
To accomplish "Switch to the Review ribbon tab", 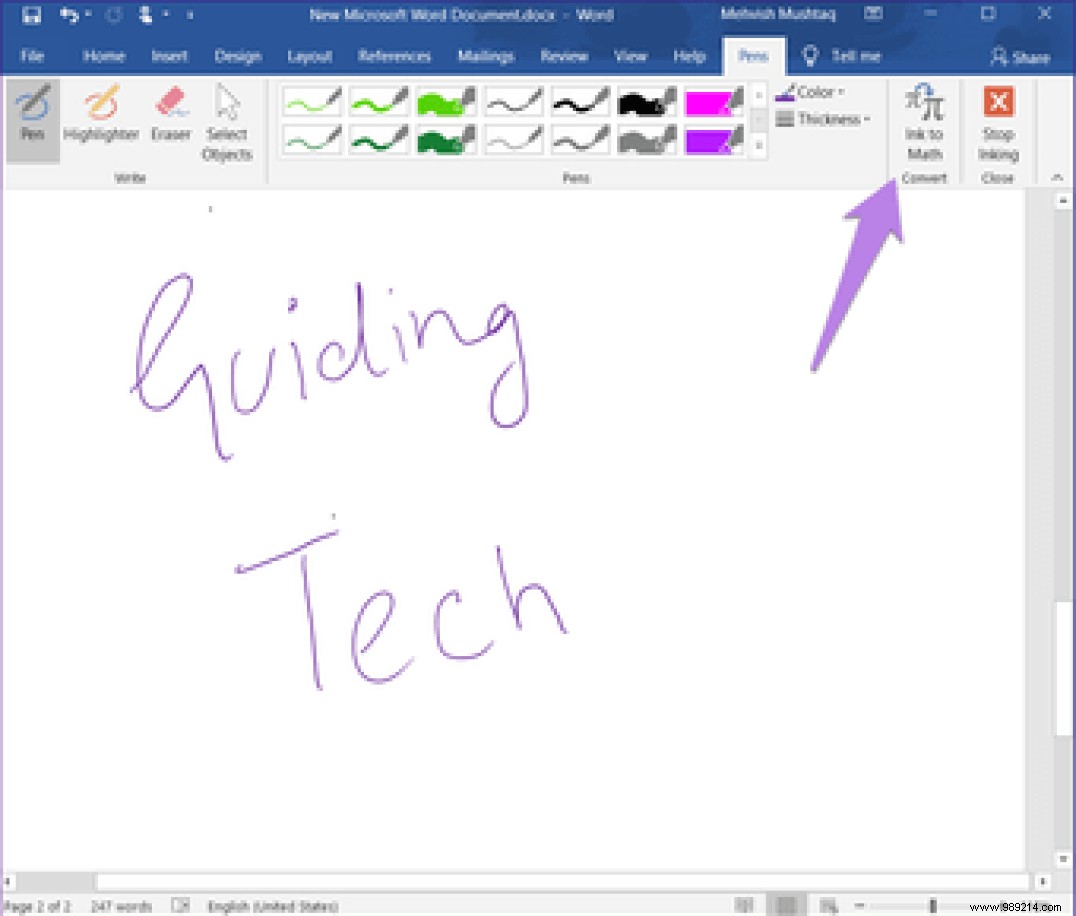I will coord(564,57).
